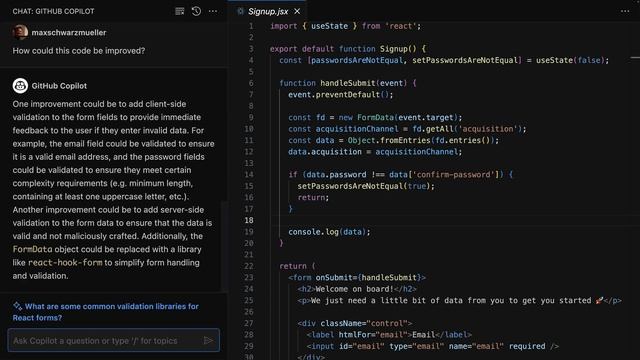Image resolution: width=640 pixels, height=360 pixels.
Task: Click FormData constructor on line 9
Action: click(x=375, y=118)
